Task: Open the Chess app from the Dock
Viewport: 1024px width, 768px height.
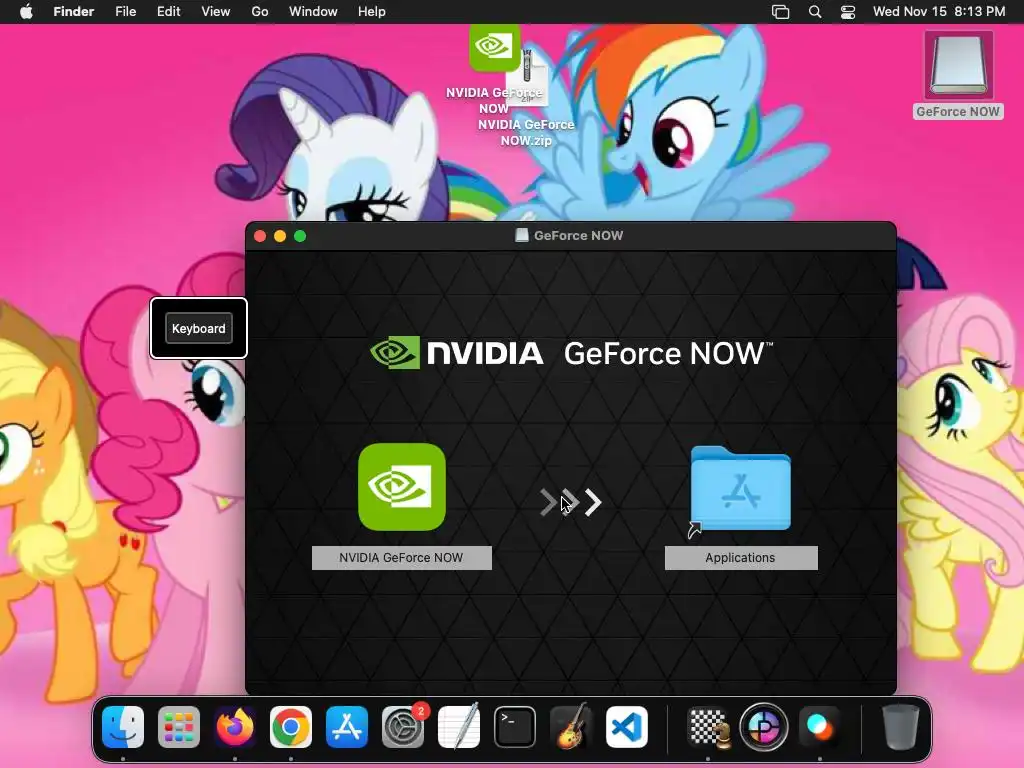Action: [x=709, y=727]
